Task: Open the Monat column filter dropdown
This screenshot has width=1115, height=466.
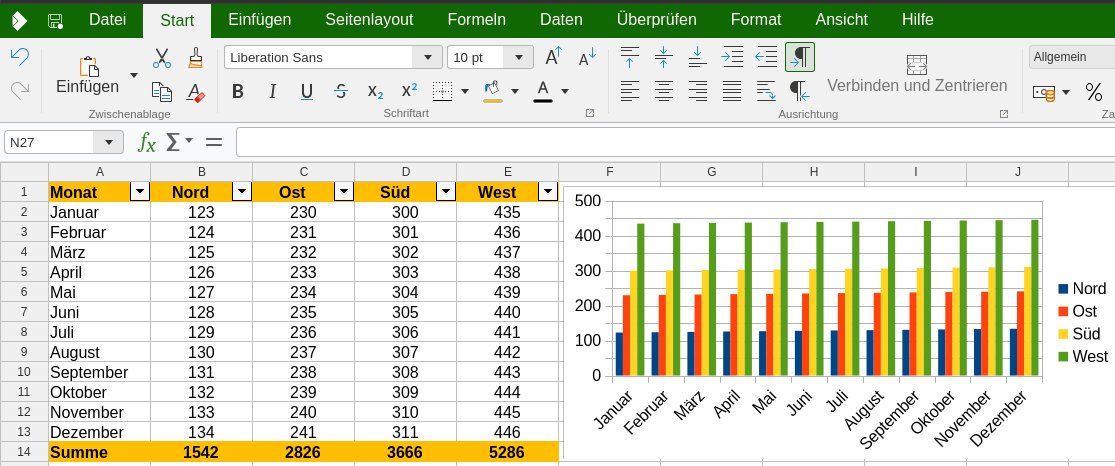Action: click(140, 192)
